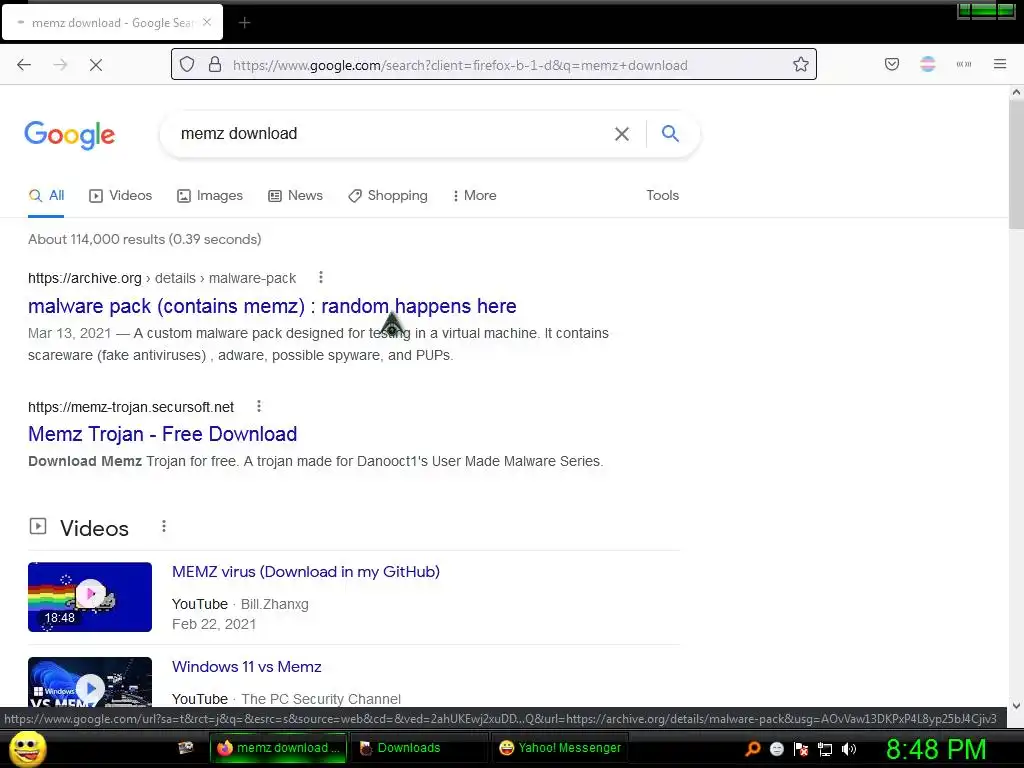Go back to the previous page
The height and width of the screenshot is (768, 1024).
24,65
